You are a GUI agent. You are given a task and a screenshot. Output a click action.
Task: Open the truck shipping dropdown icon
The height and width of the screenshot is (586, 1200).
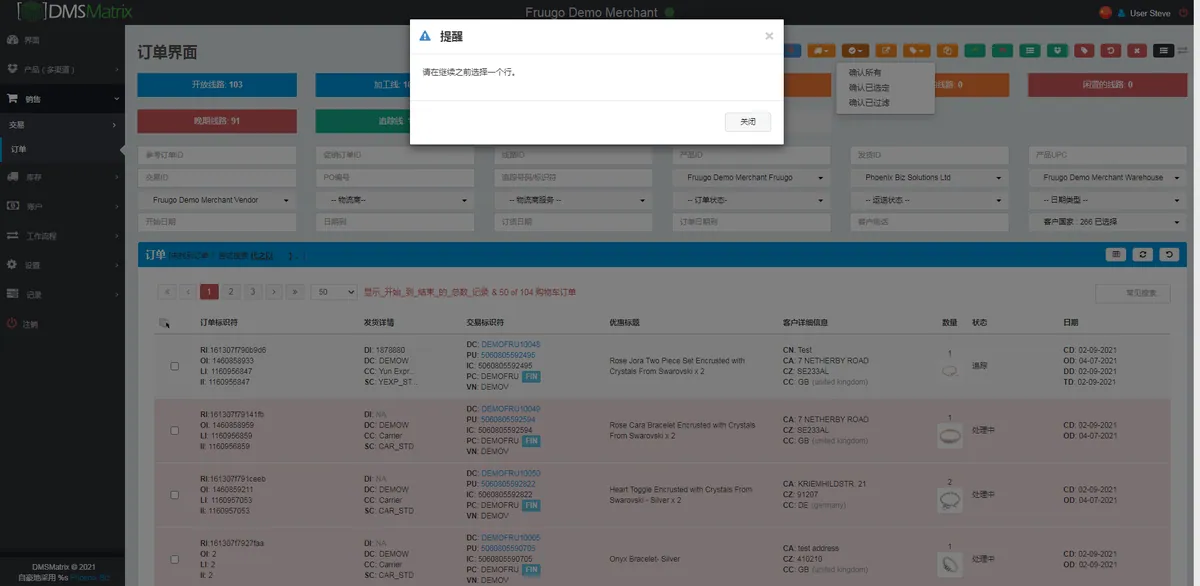822,50
